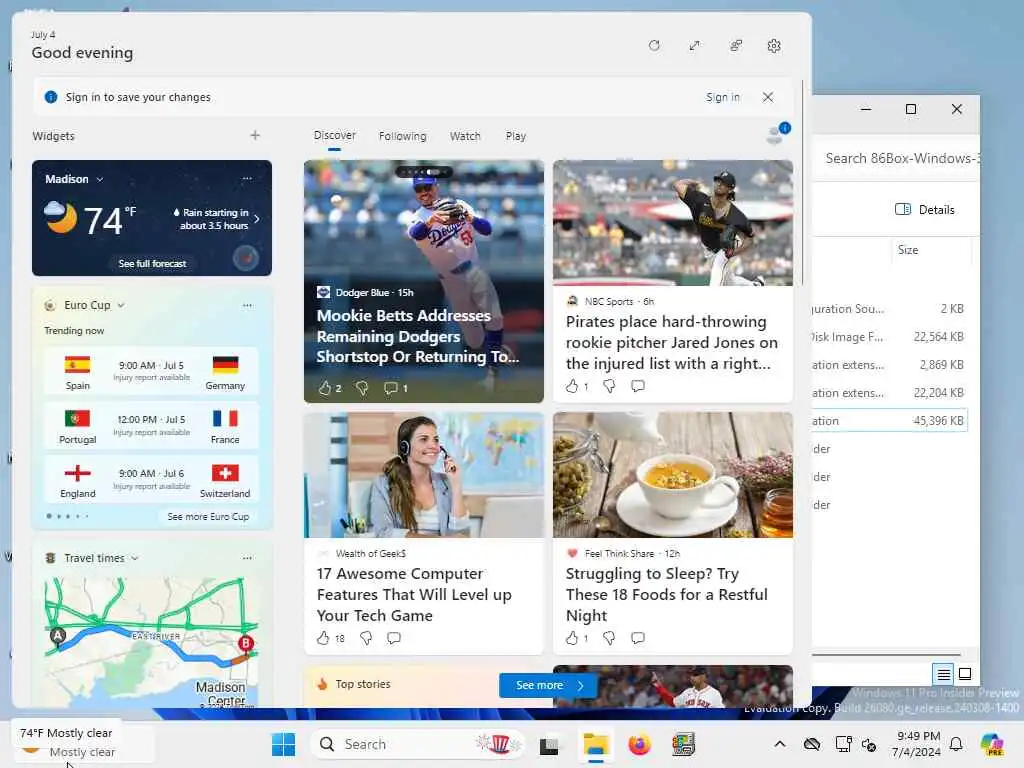The height and width of the screenshot is (768, 1024).
Task: Open File Explorer from taskbar
Action: click(x=596, y=744)
